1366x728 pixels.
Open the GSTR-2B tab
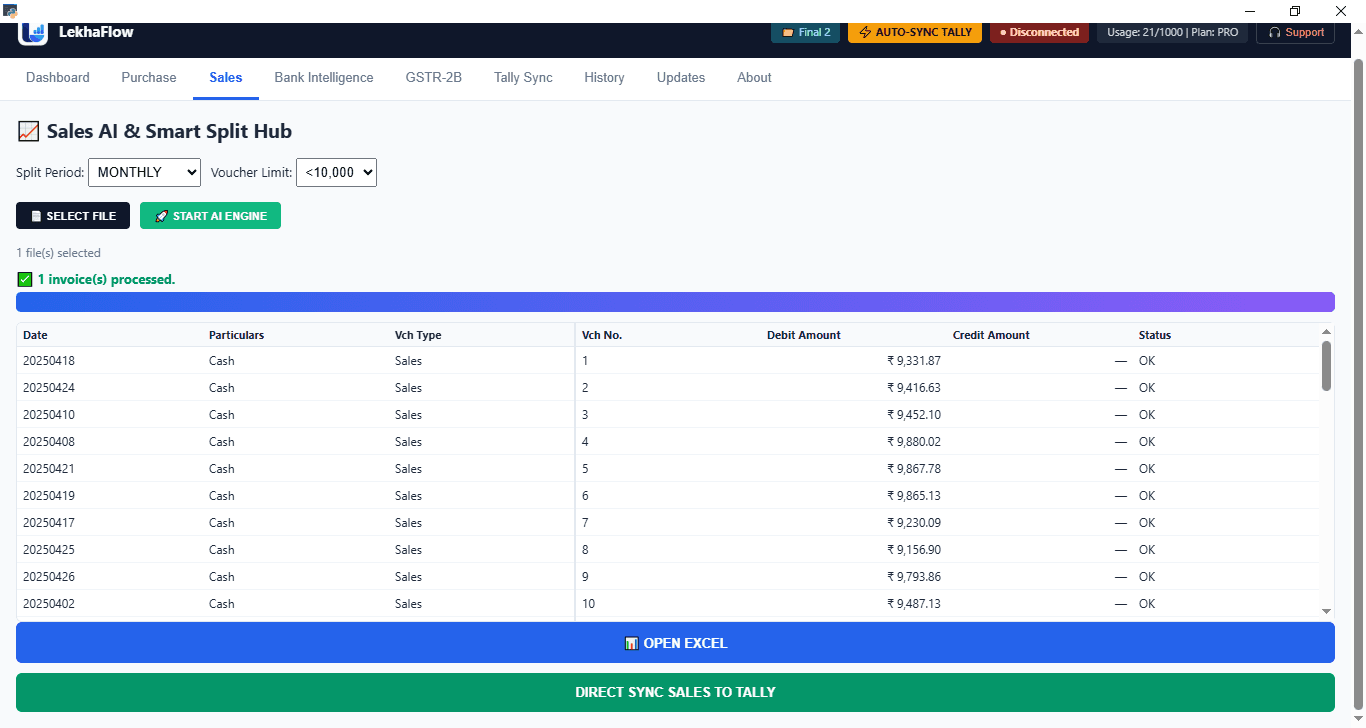[x=434, y=77]
